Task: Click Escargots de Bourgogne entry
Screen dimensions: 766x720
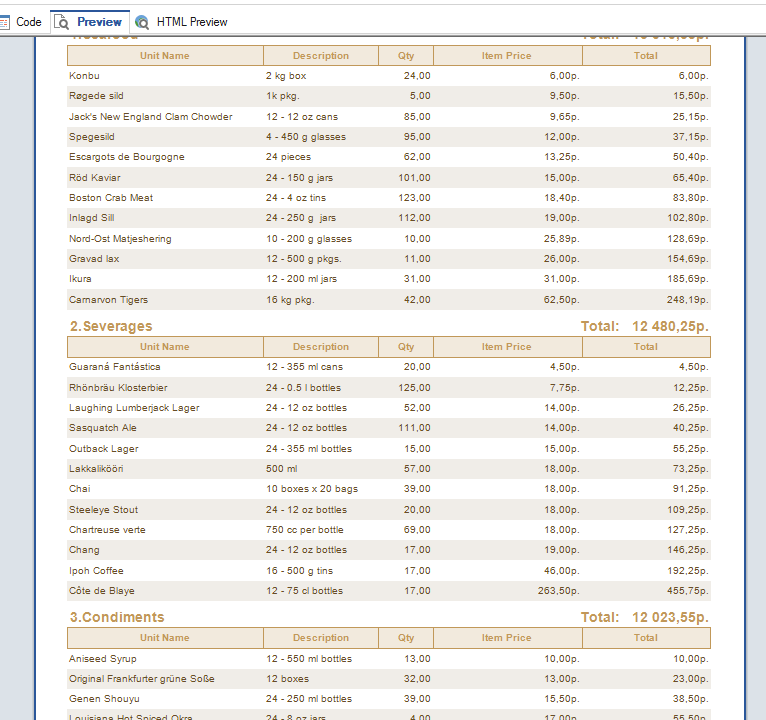Action: [x=127, y=157]
